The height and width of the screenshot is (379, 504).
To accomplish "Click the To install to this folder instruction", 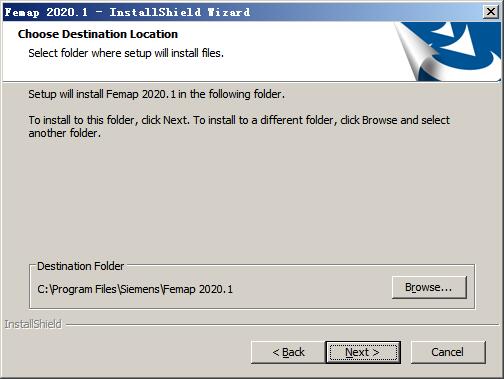I will (239, 120).
